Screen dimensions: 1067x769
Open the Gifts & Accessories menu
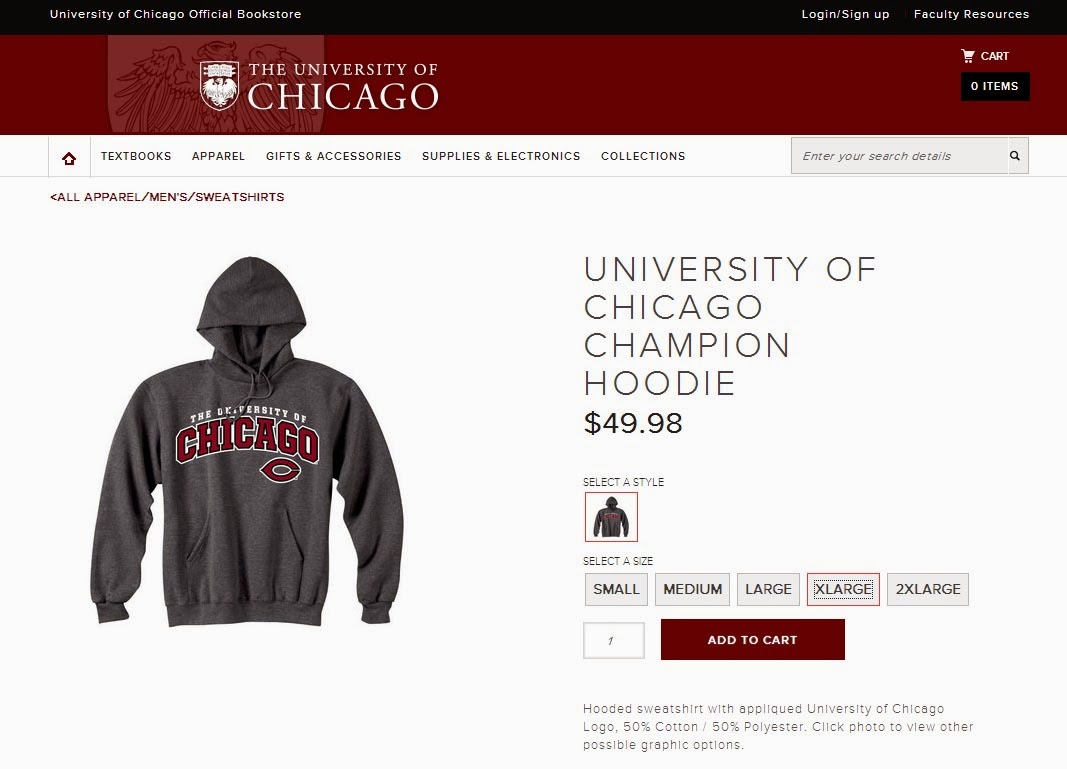tap(333, 156)
